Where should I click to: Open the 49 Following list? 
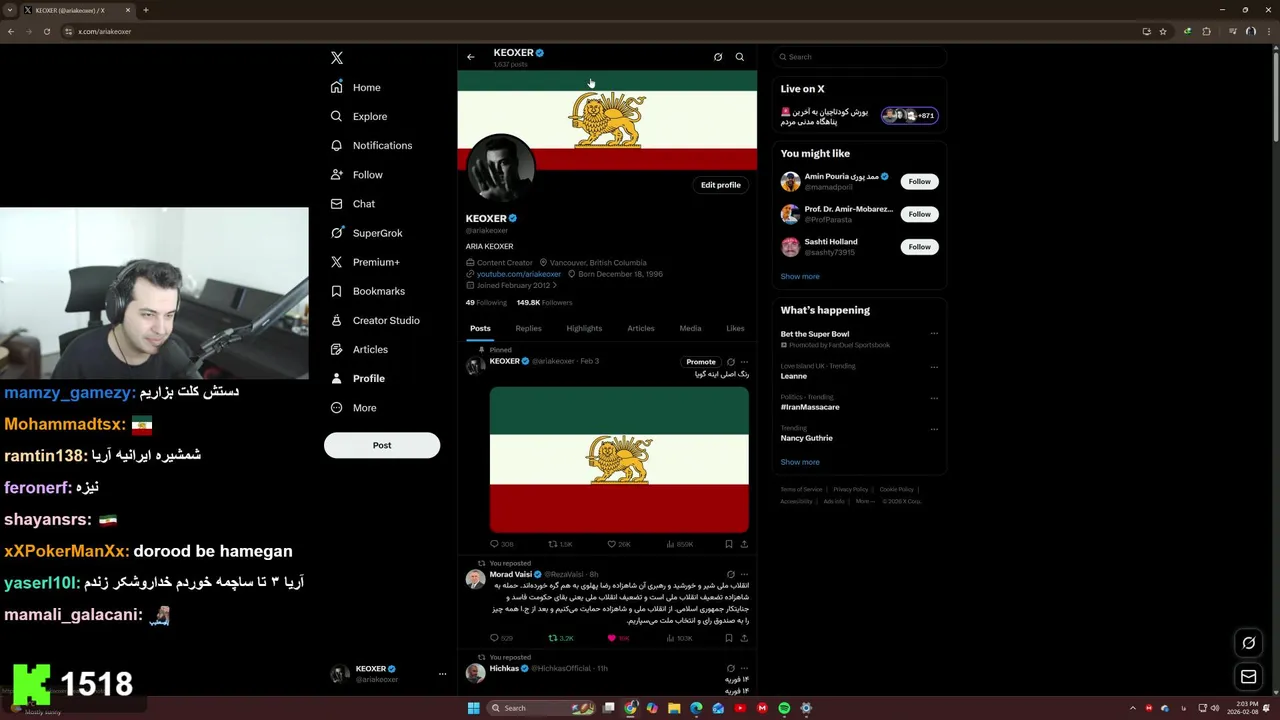click(486, 302)
